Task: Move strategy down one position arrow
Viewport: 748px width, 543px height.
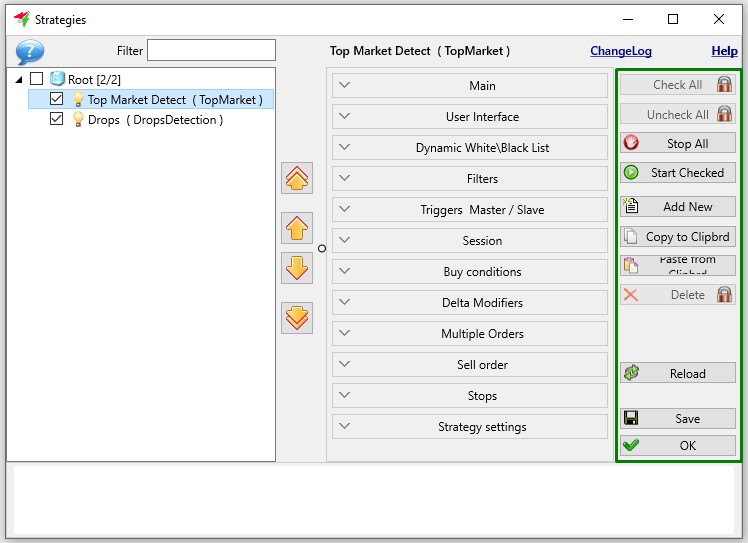Action: 297,268
